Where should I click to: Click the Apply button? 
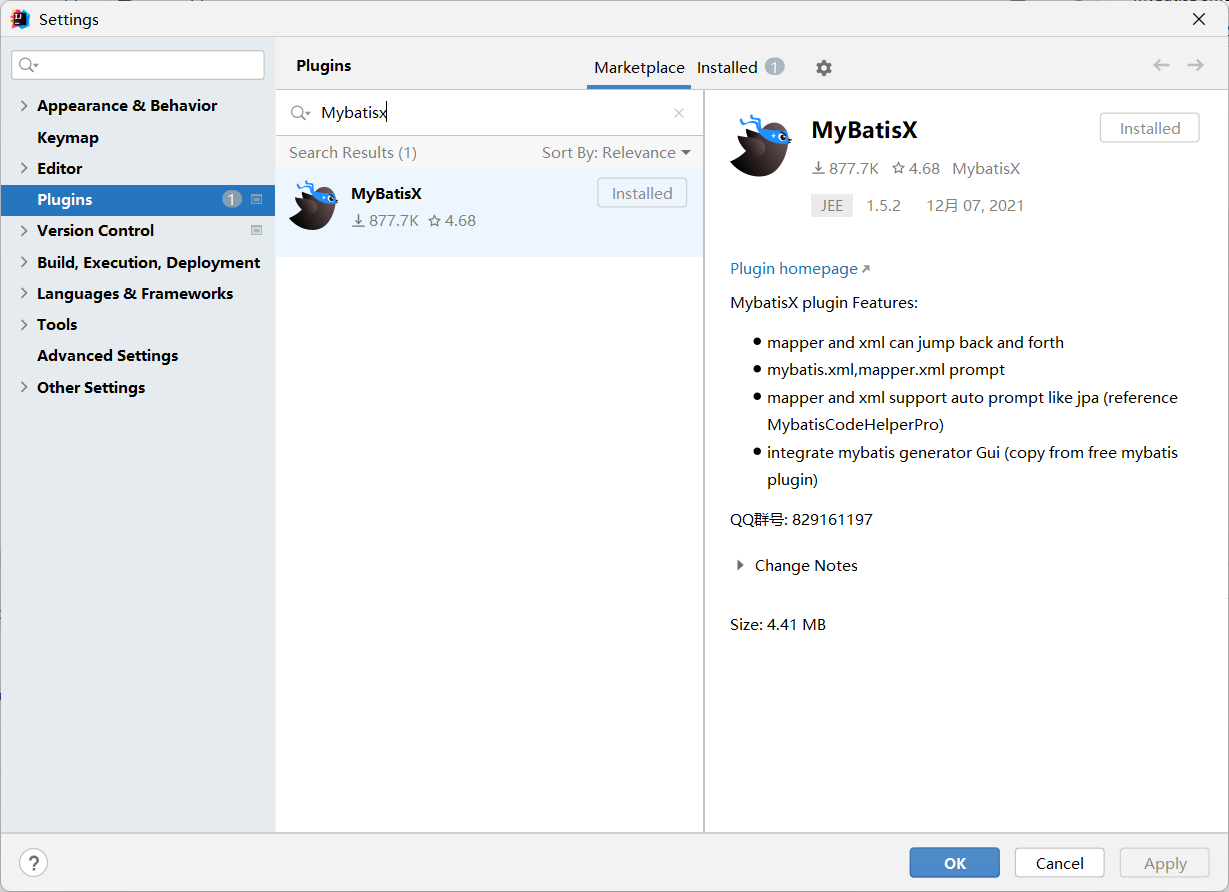(x=1165, y=863)
